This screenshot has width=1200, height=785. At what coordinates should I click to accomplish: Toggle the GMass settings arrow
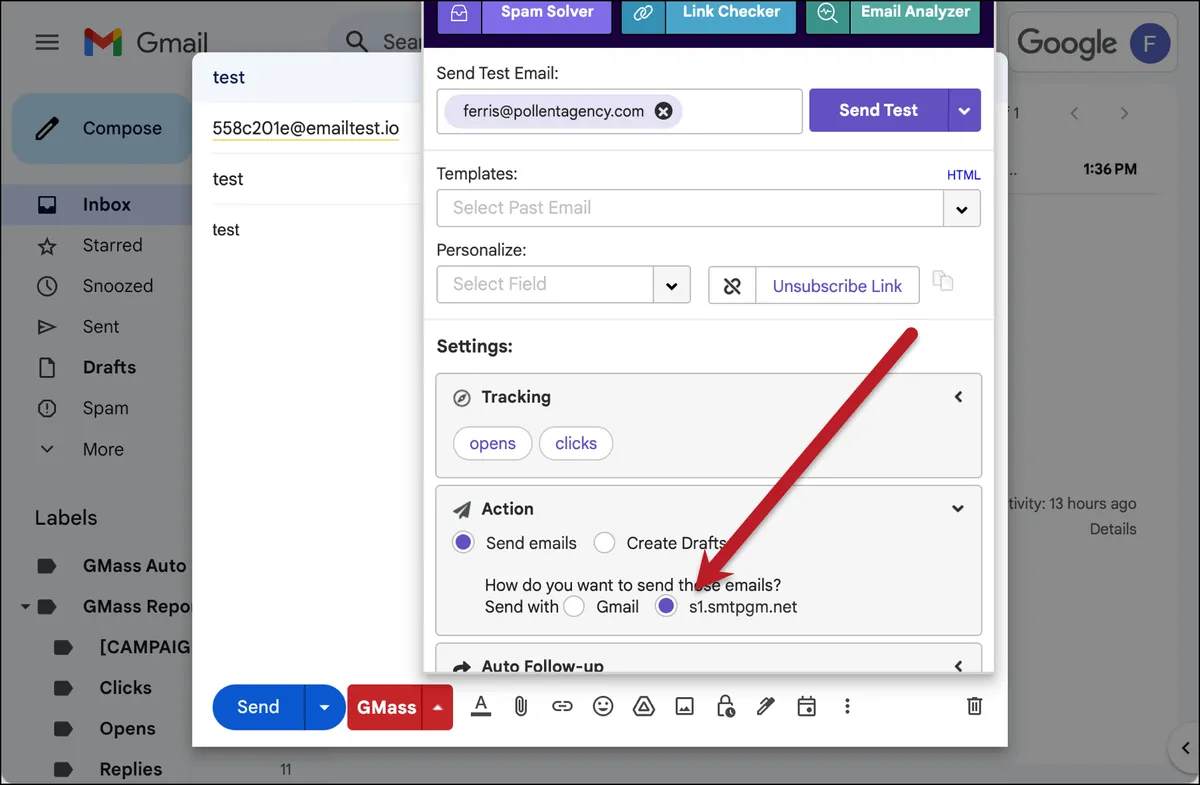438,707
